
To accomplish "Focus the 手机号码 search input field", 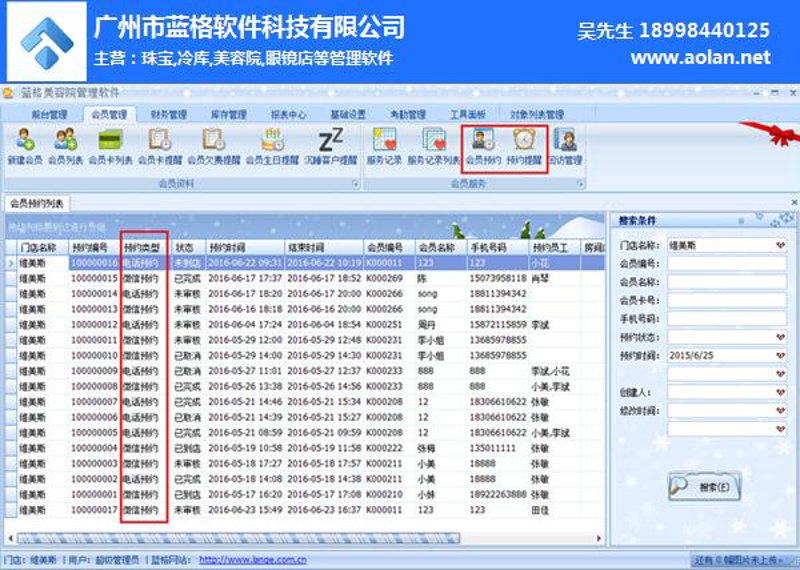I will (x=727, y=319).
